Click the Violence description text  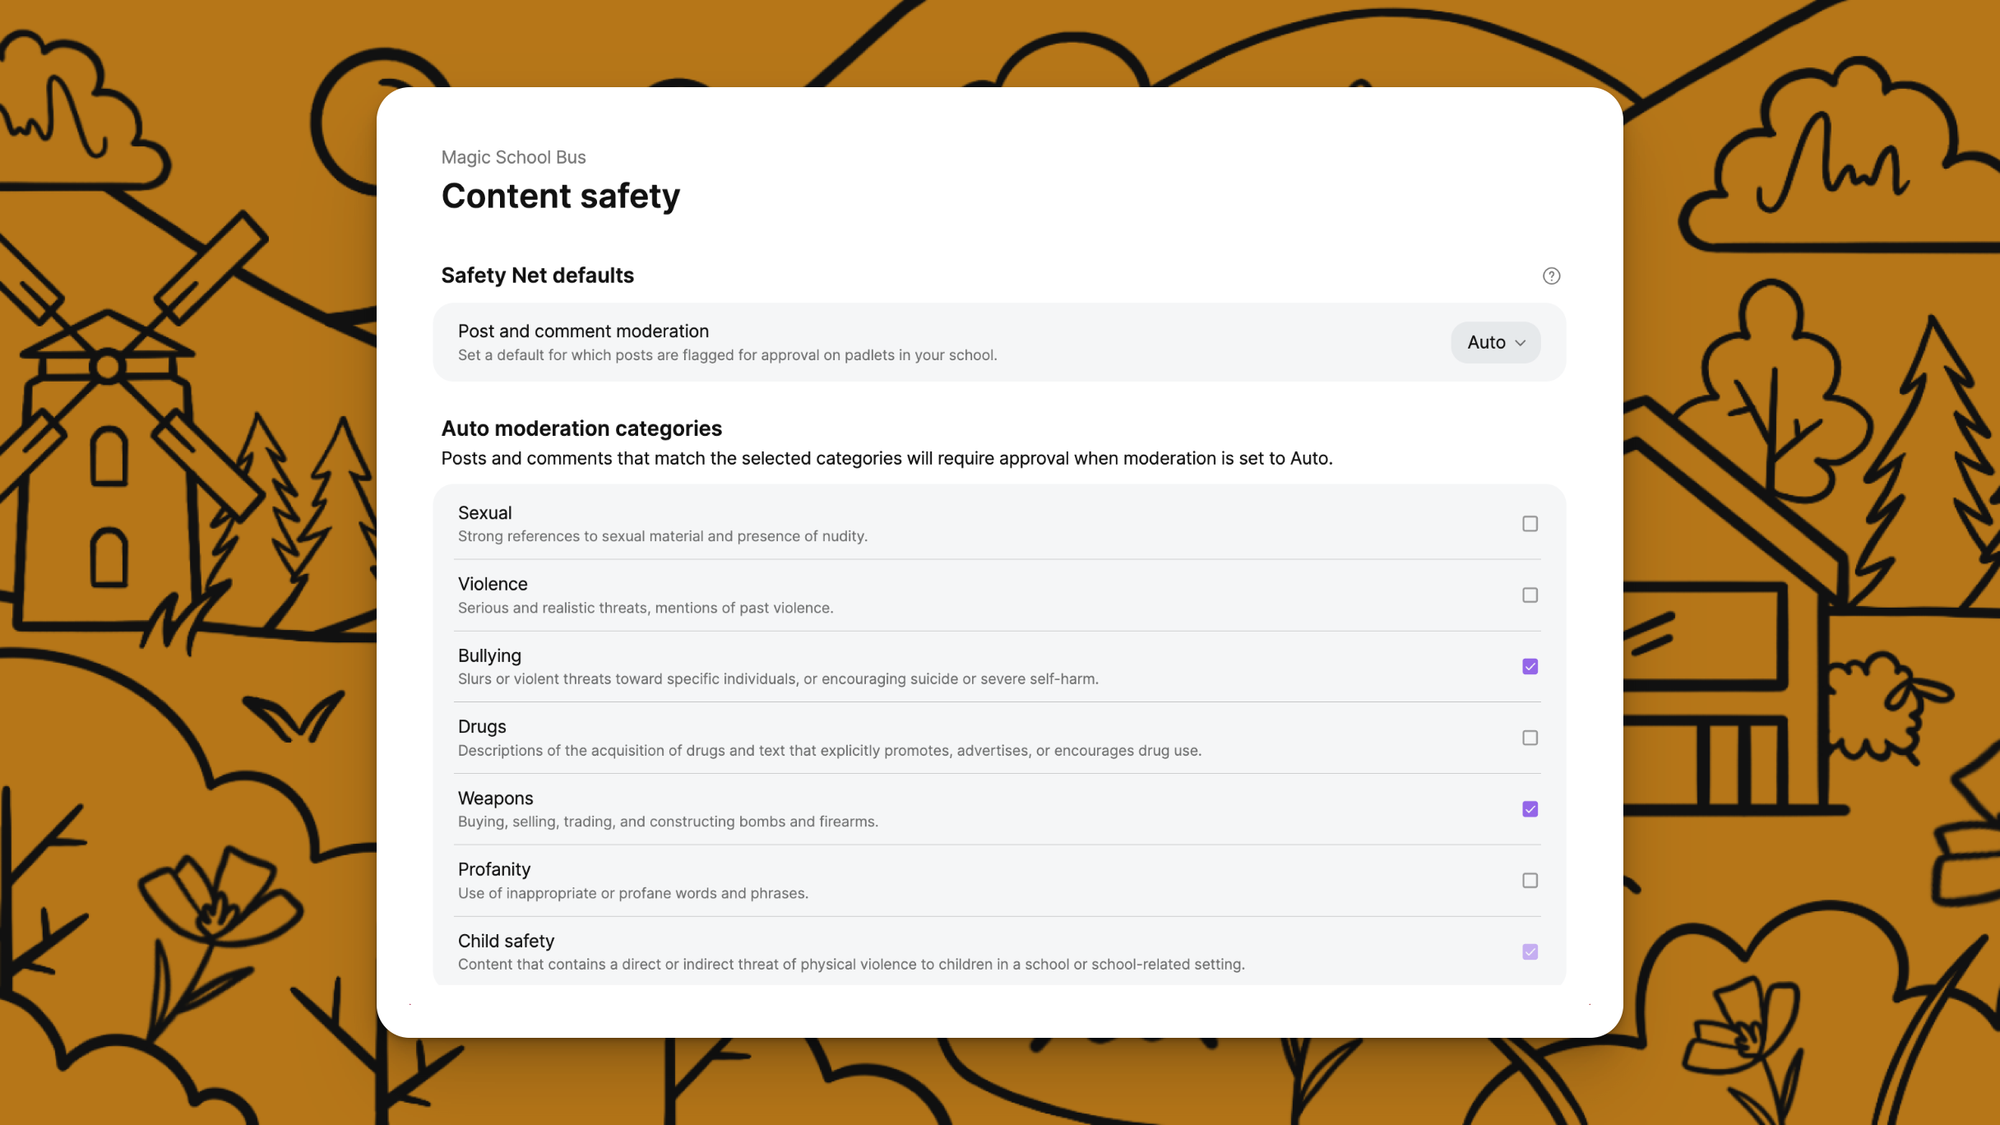tap(645, 607)
